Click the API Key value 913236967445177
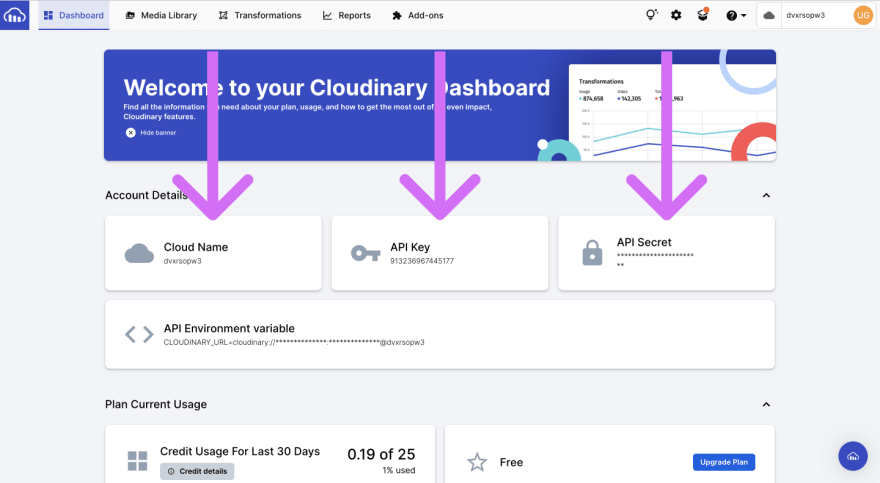The image size is (880, 483). (x=422, y=261)
